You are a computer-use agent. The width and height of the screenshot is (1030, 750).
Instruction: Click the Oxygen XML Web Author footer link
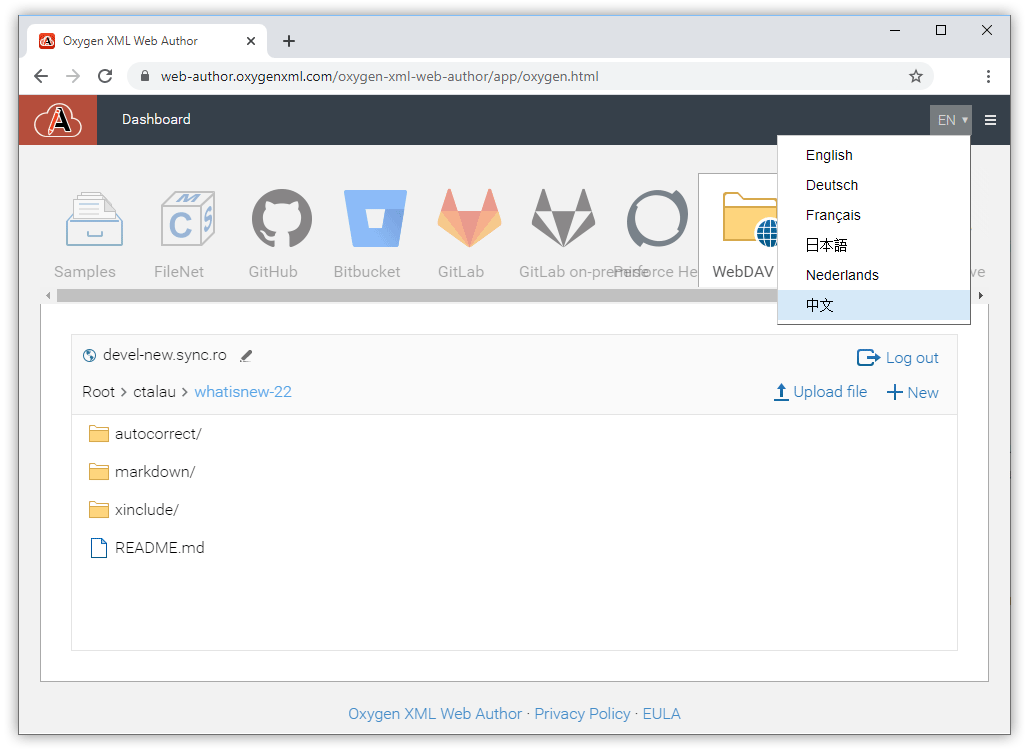click(x=435, y=714)
